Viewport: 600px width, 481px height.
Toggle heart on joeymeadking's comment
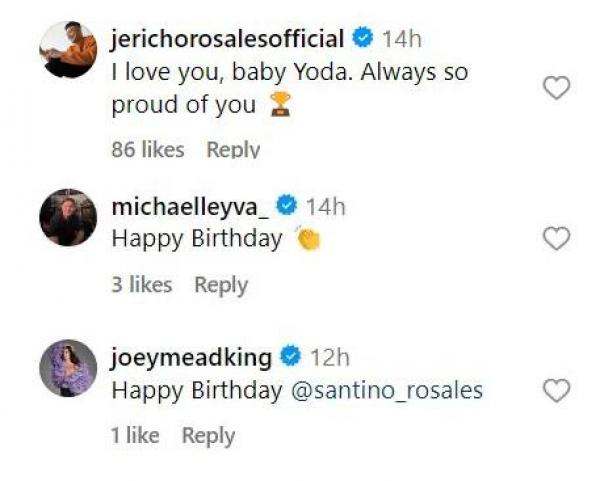pos(555,389)
